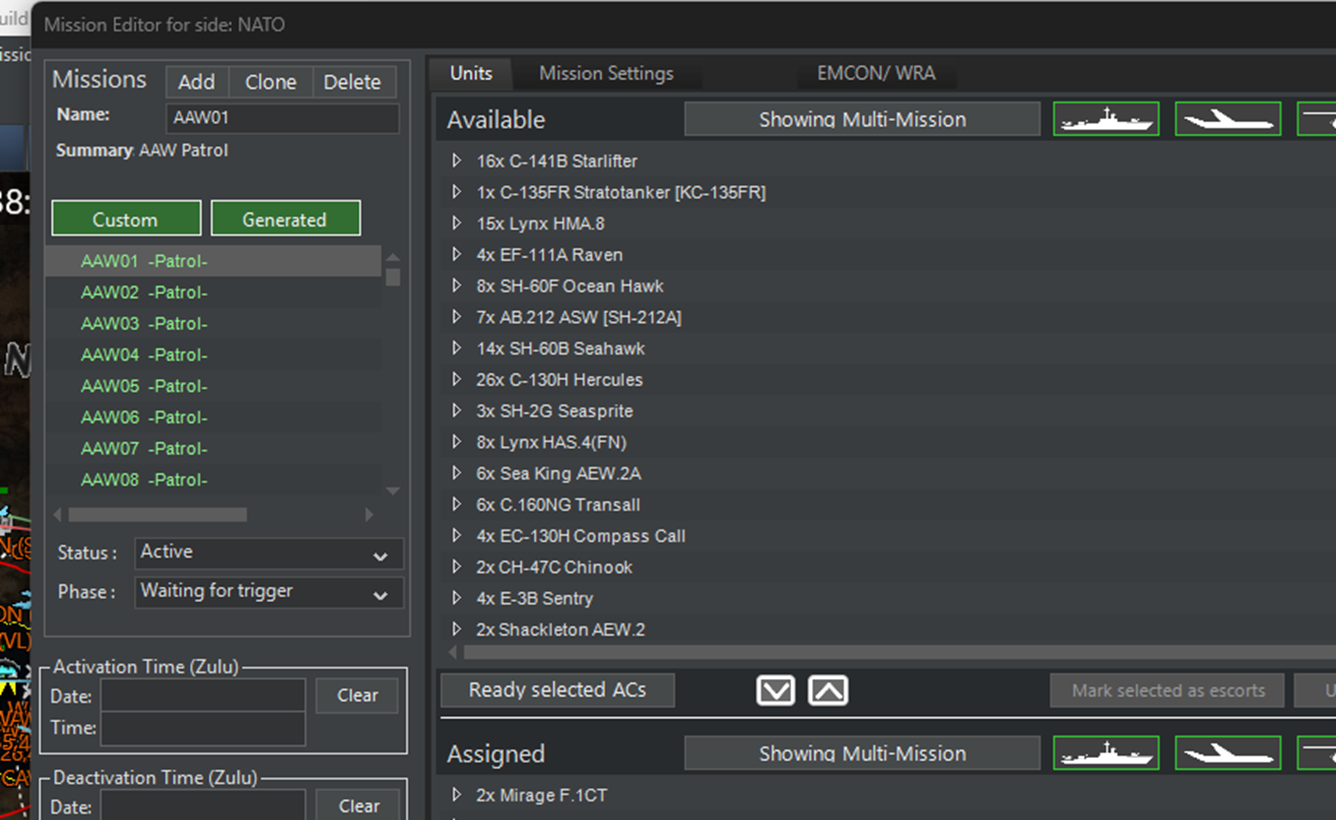Viewport: 1336px width, 820px height.
Task: Toggle aircraft filter icon in Available section
Action: click(1228, 119)
